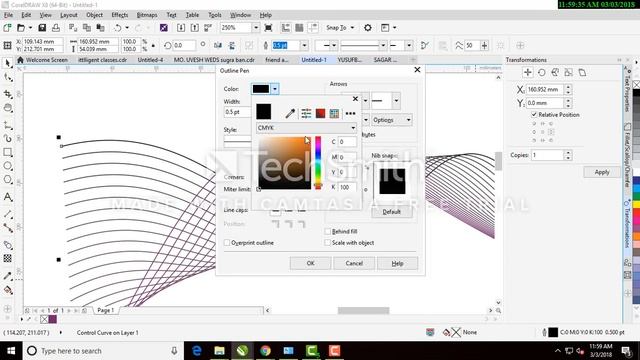Image resolution: width=640 pixels, height=360 pixels.
Task: Close the color picker popup
Action: tap(355, 98)
